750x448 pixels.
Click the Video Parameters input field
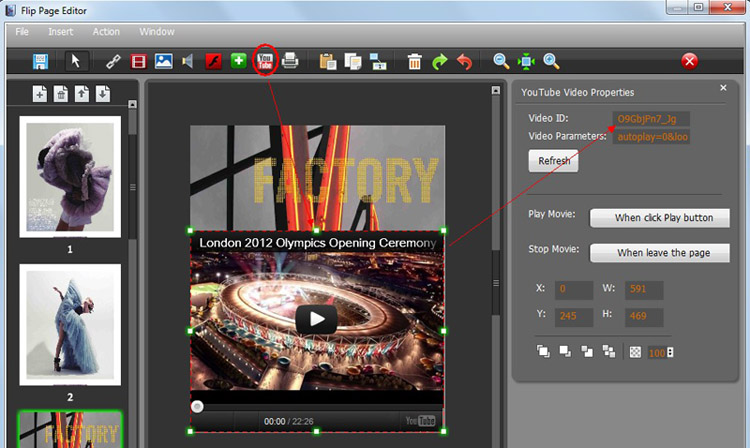[651, 137]
